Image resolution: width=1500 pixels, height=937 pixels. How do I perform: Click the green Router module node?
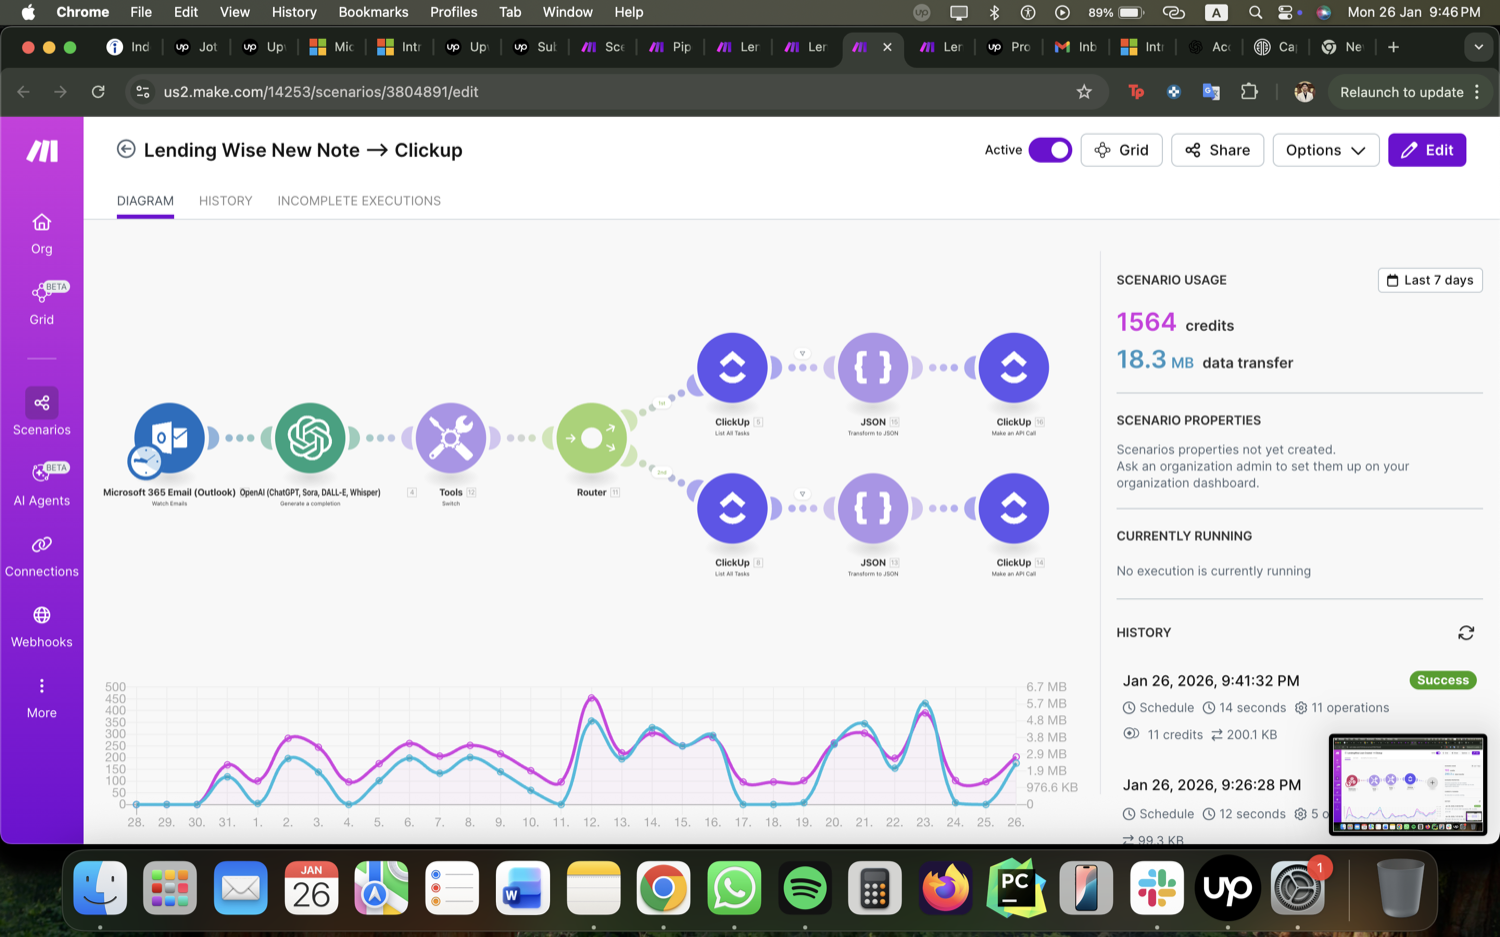pyautogui.click(x=592, y=438)
